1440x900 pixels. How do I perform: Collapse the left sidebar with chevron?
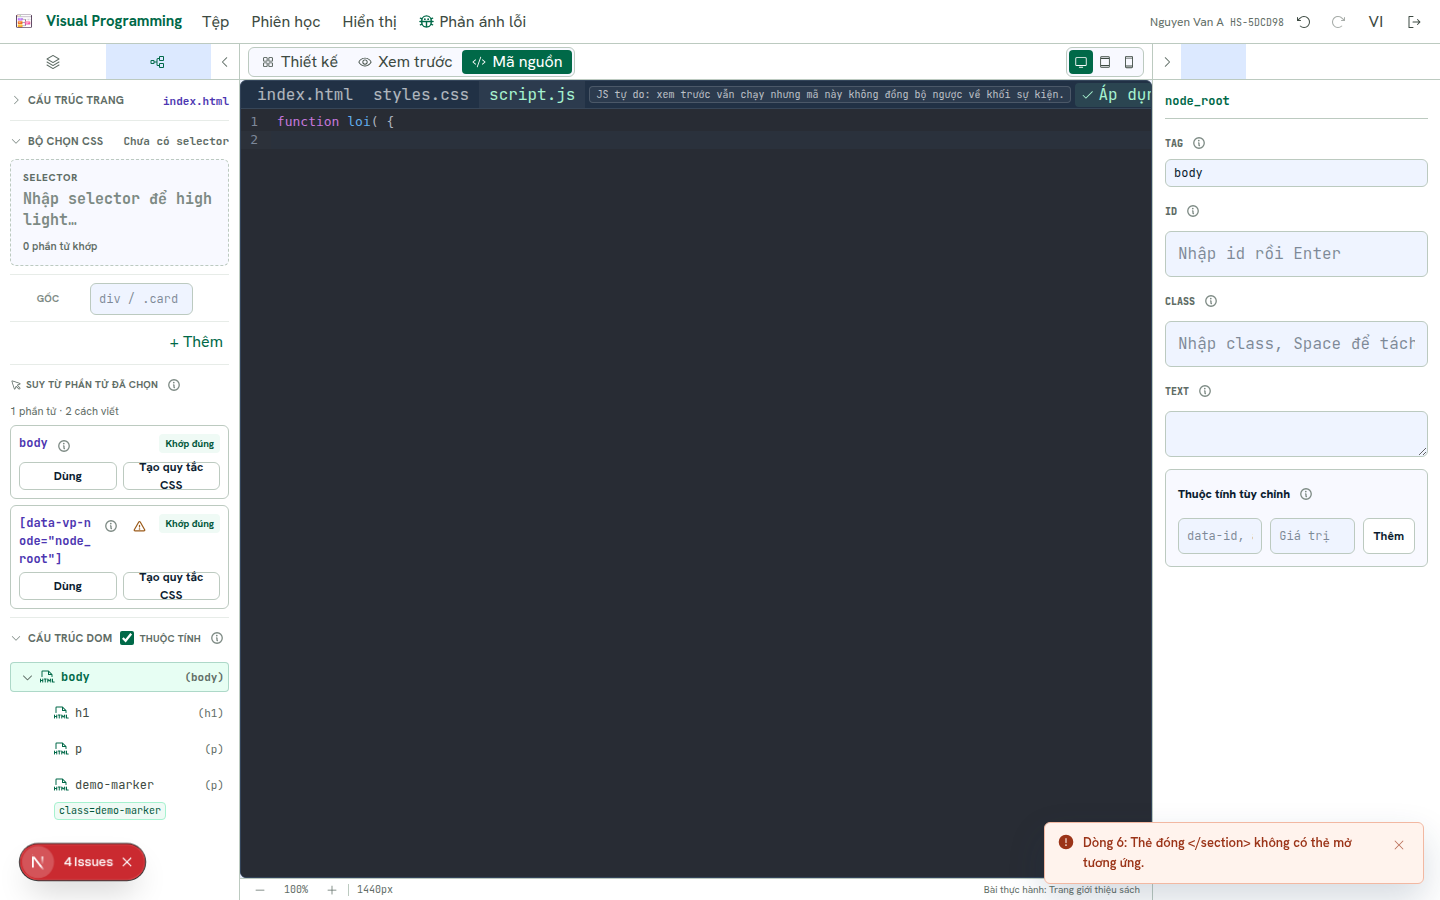pos(225,62)
